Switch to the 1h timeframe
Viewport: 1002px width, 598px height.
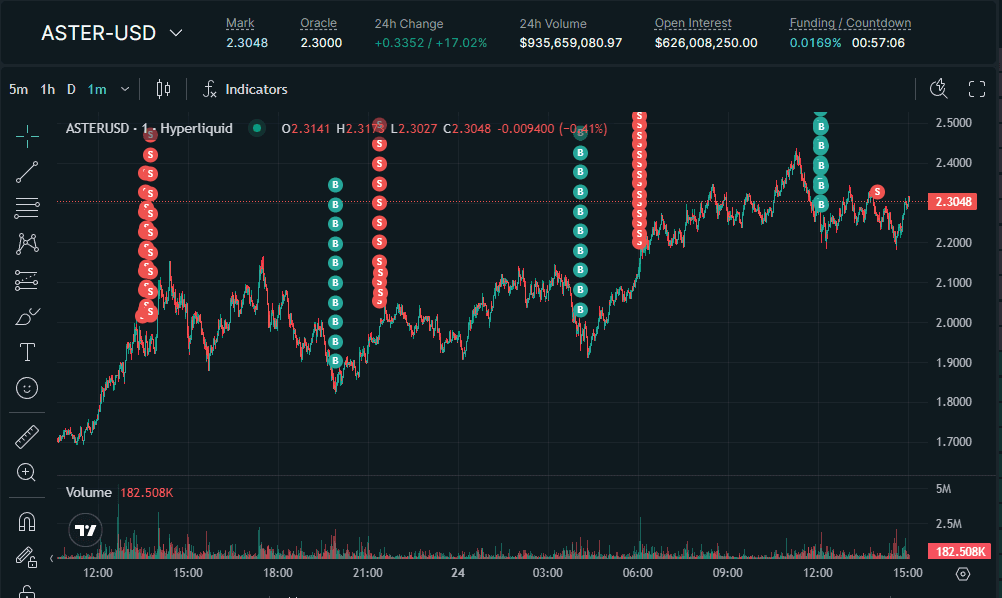pos(47,89)
